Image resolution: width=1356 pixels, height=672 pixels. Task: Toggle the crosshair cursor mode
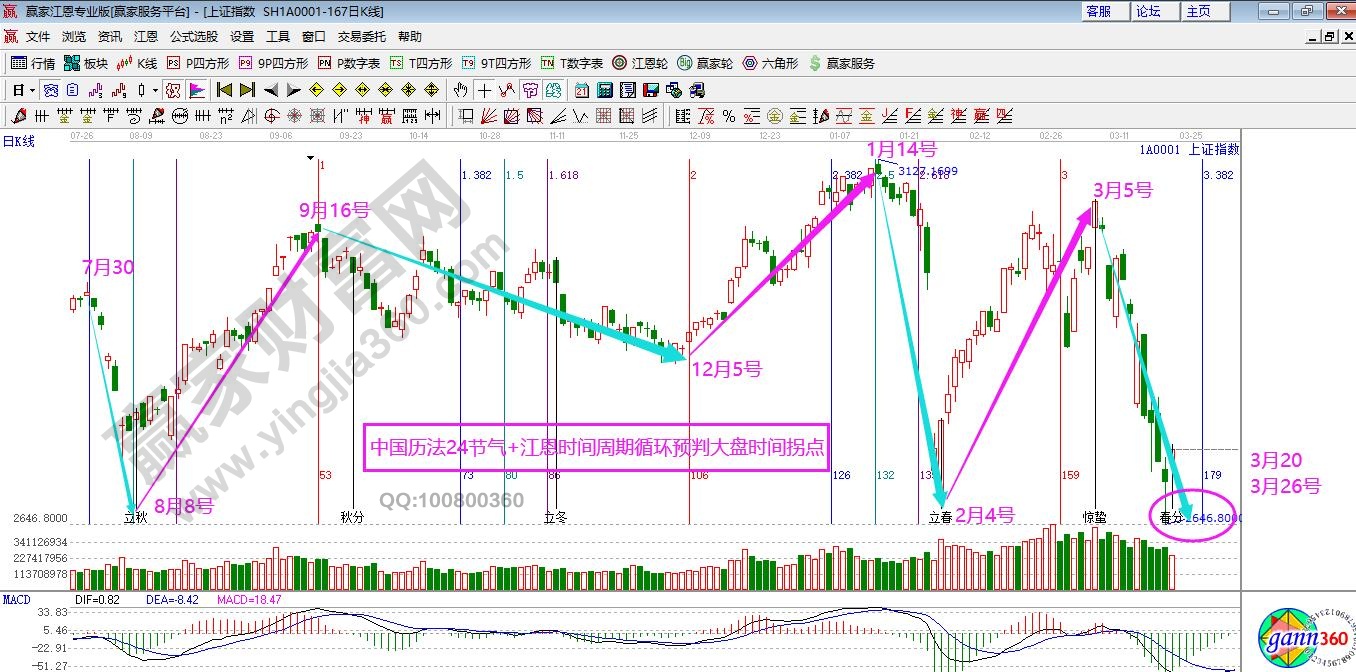[484, 90]
